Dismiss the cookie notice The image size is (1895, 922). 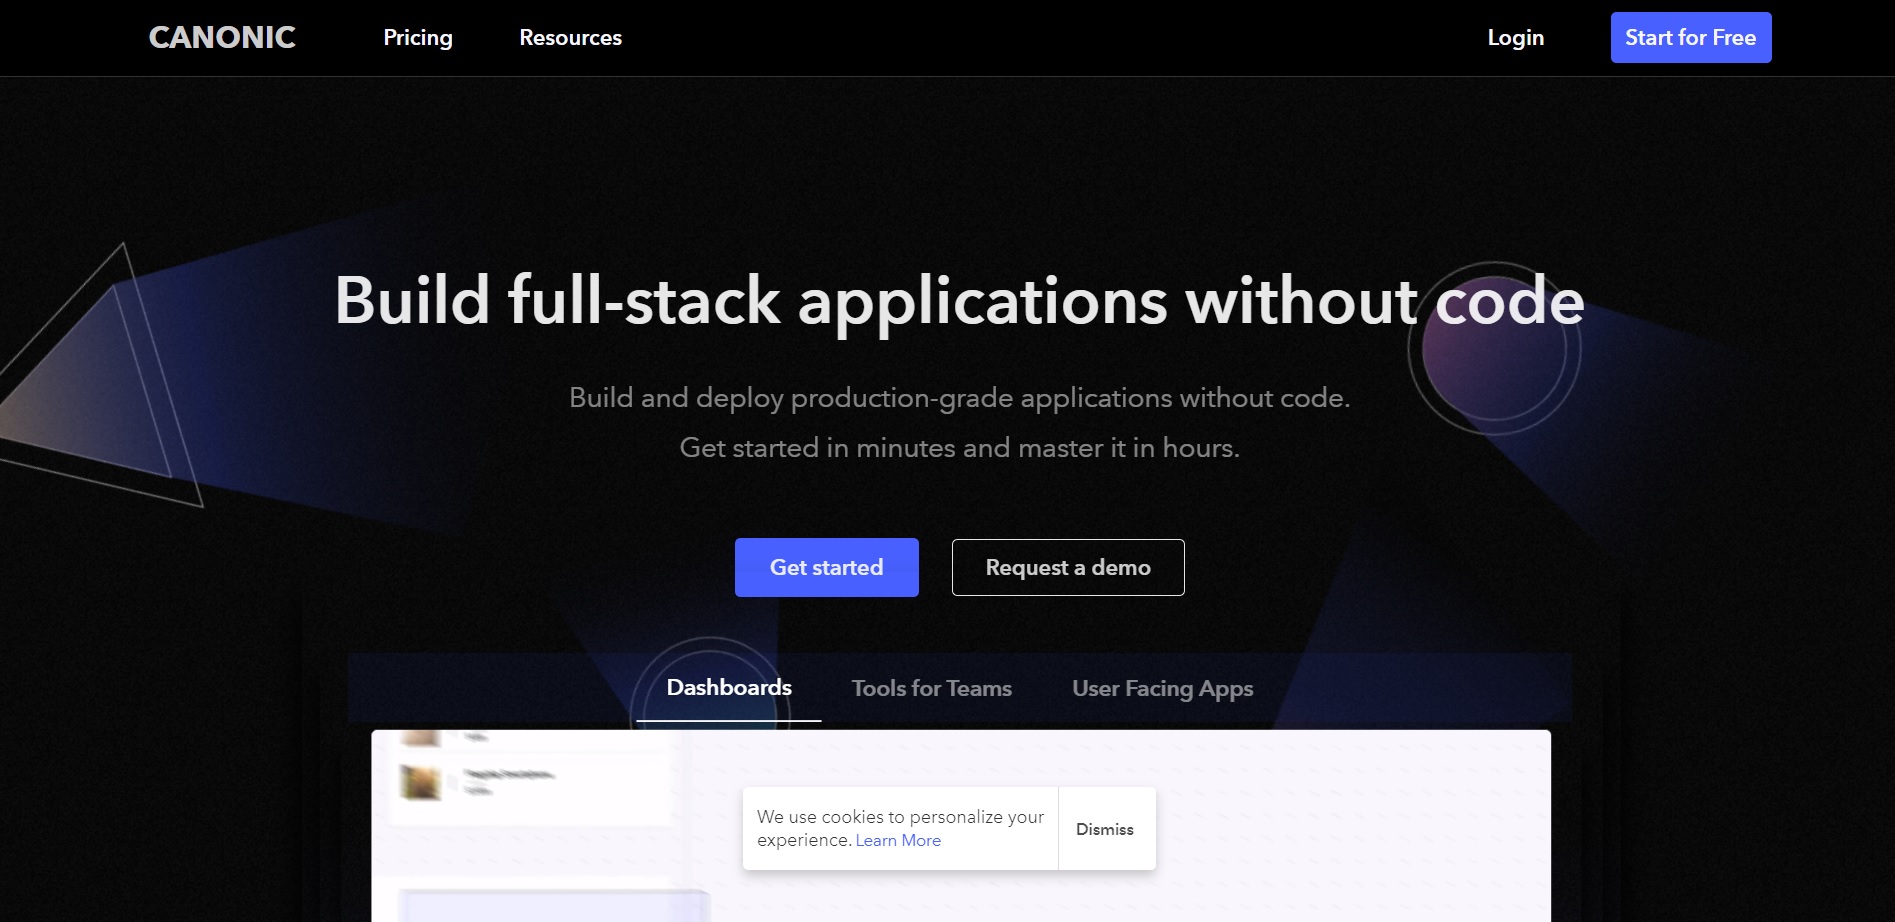[1105, 829]
